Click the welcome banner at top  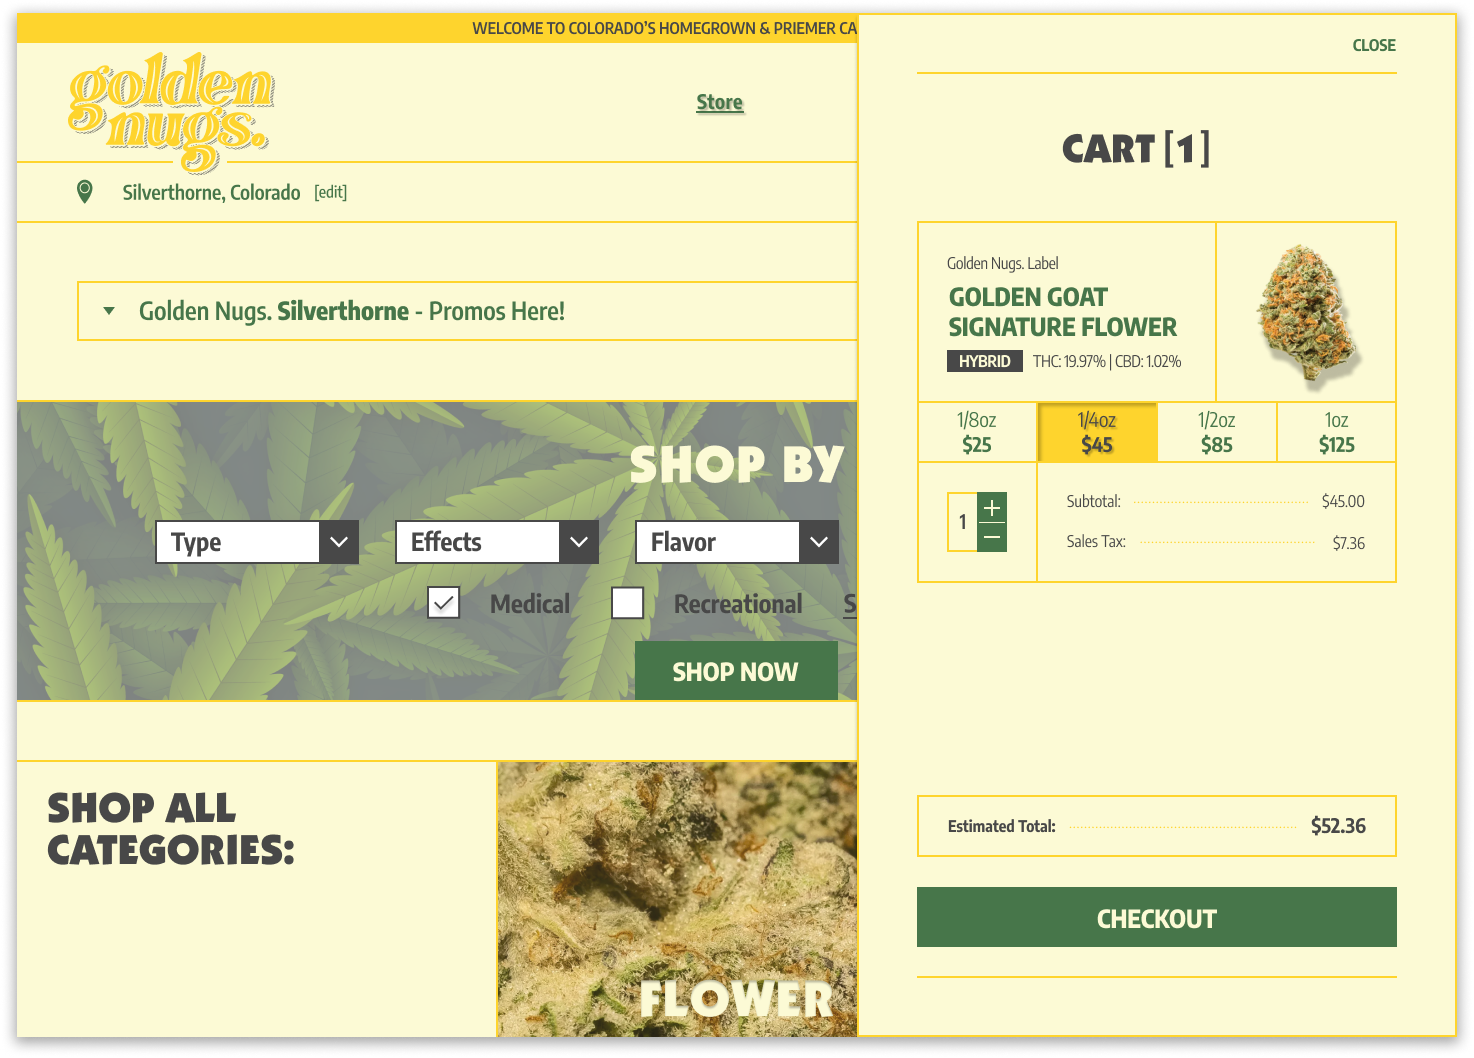point(437,28)
